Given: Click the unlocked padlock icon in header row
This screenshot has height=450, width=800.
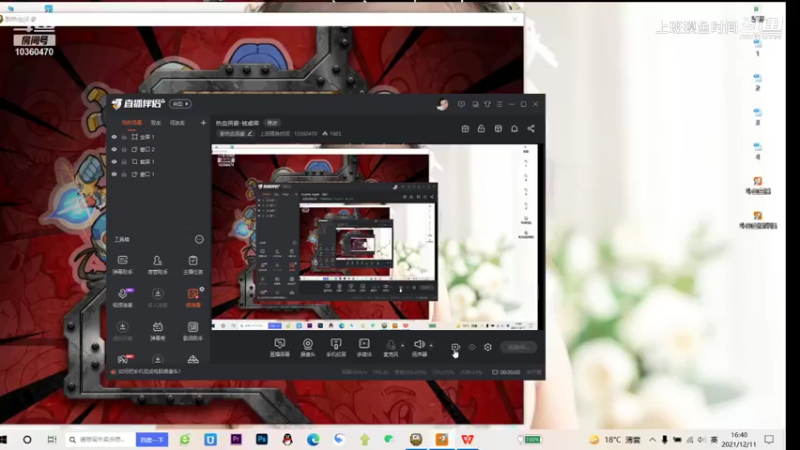Looking at the screenshot, I should click(481, 129).
